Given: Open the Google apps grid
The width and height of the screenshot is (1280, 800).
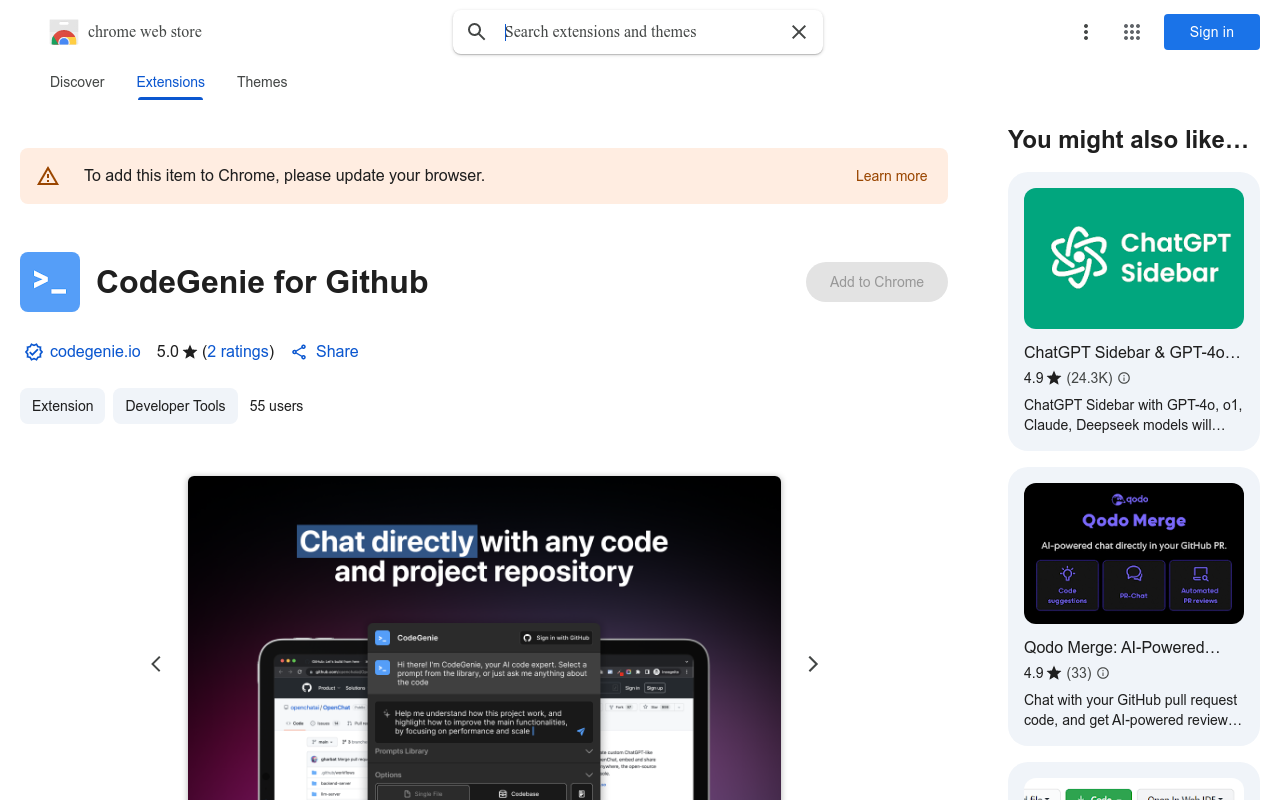Looking at the screenshot, I should tap(1132, 32).
